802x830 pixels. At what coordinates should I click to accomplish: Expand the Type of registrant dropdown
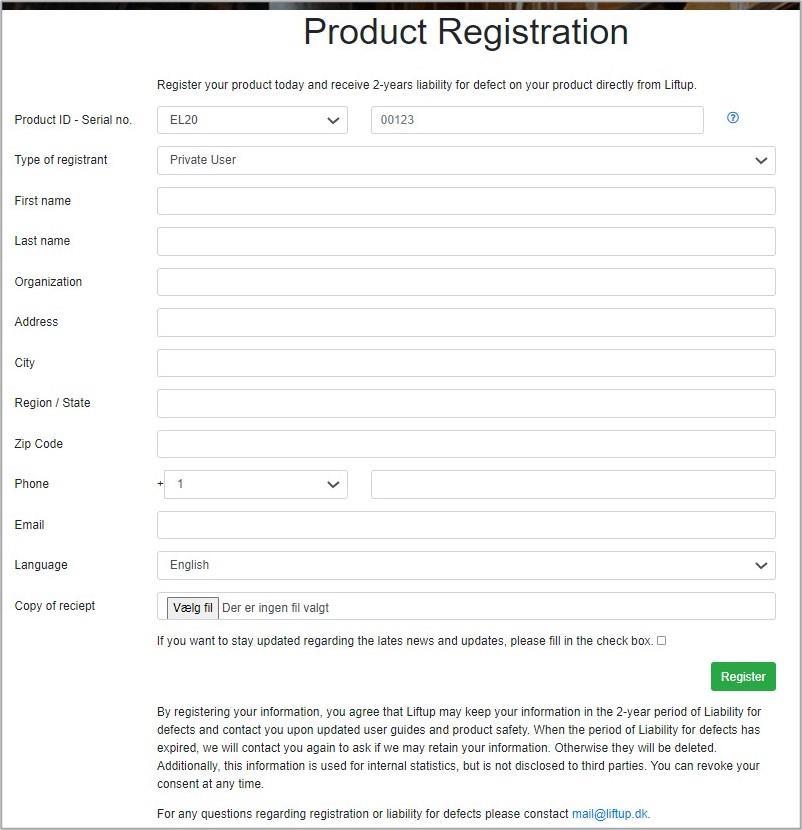pos(466,160)
